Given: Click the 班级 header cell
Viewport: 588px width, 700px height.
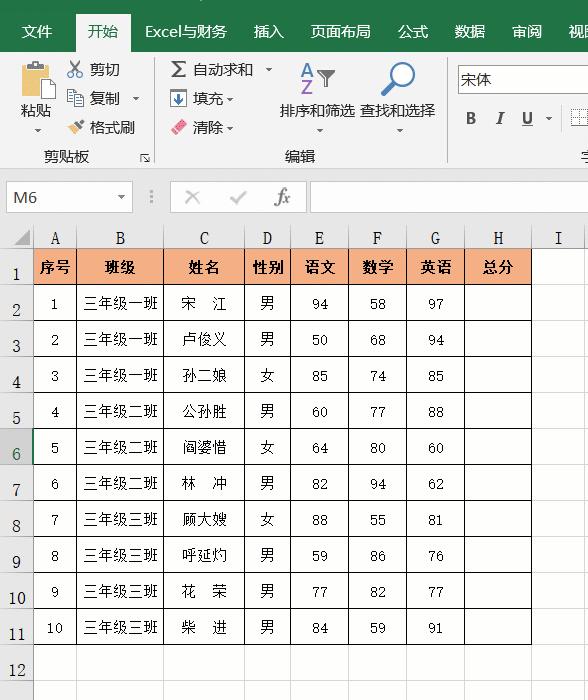Looking at the screenshot, I should tap(120, 267).
